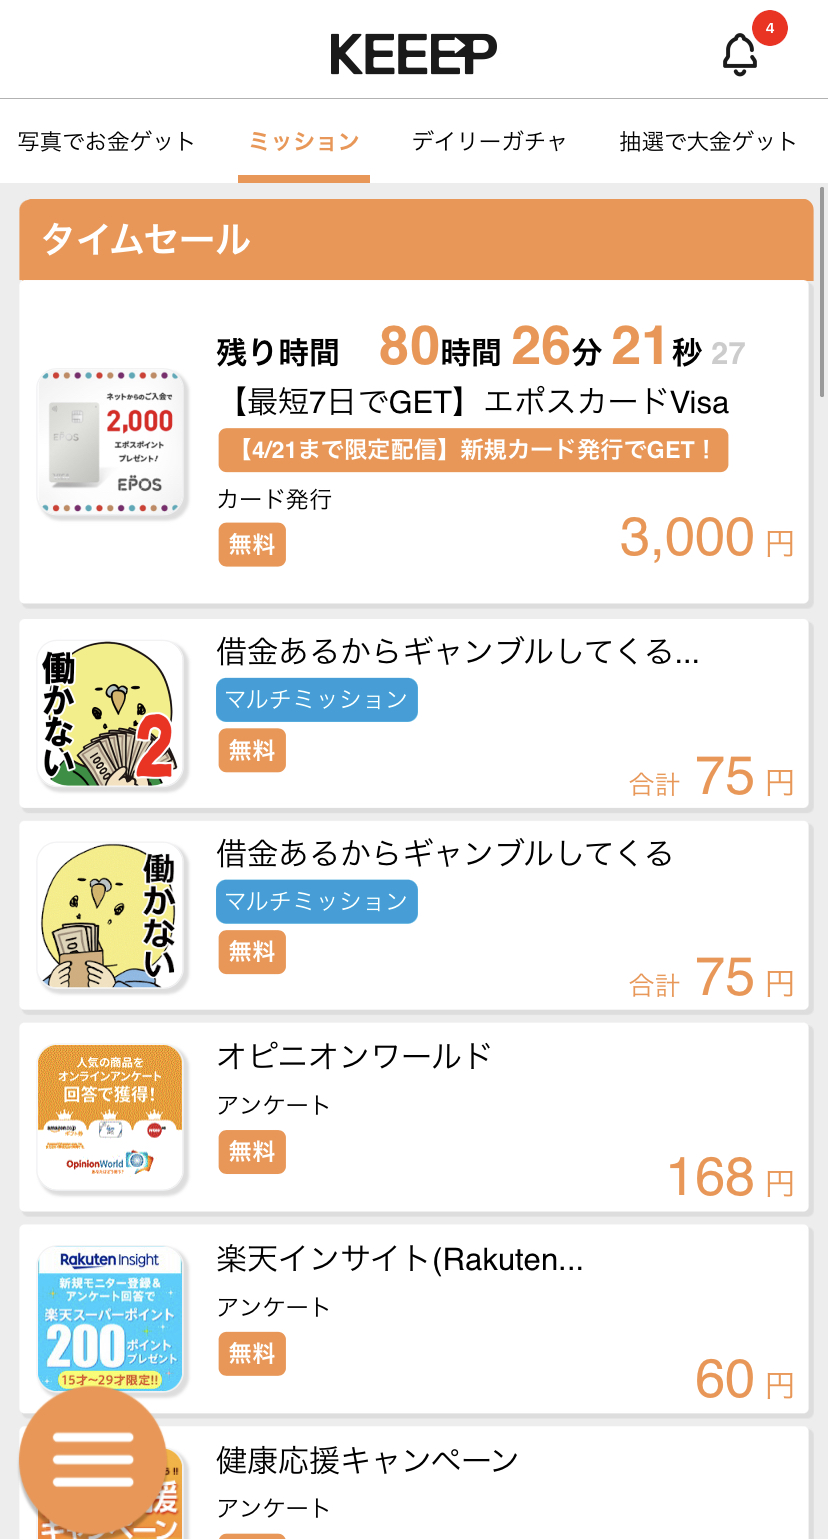Select the ミッション tab
This screenshot has width=828, height=1540.
coord(304,141)
